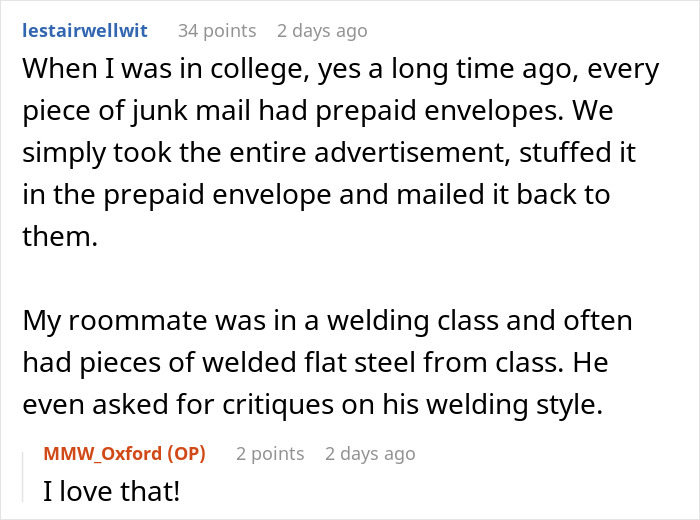Viewport: 700px width, 520px height.
Task: Click the line starting "When I was in college"
Action: (341, 70)
